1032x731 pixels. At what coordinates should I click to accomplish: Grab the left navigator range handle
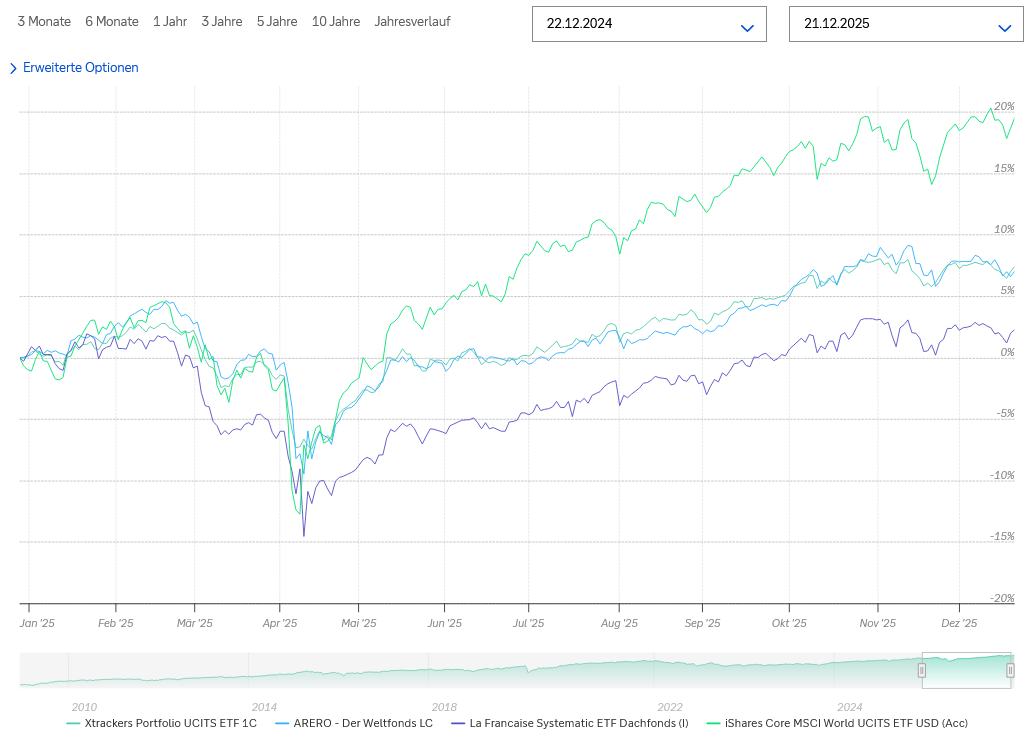coord(921,670)
